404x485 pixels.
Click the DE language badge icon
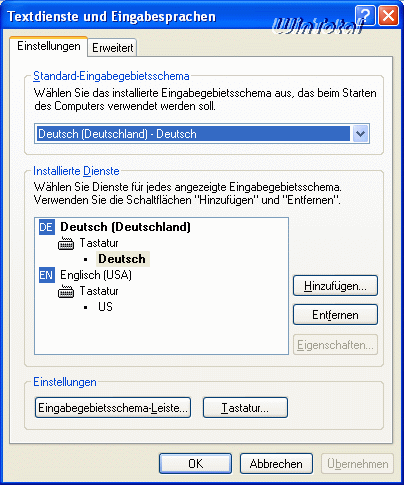47,227
